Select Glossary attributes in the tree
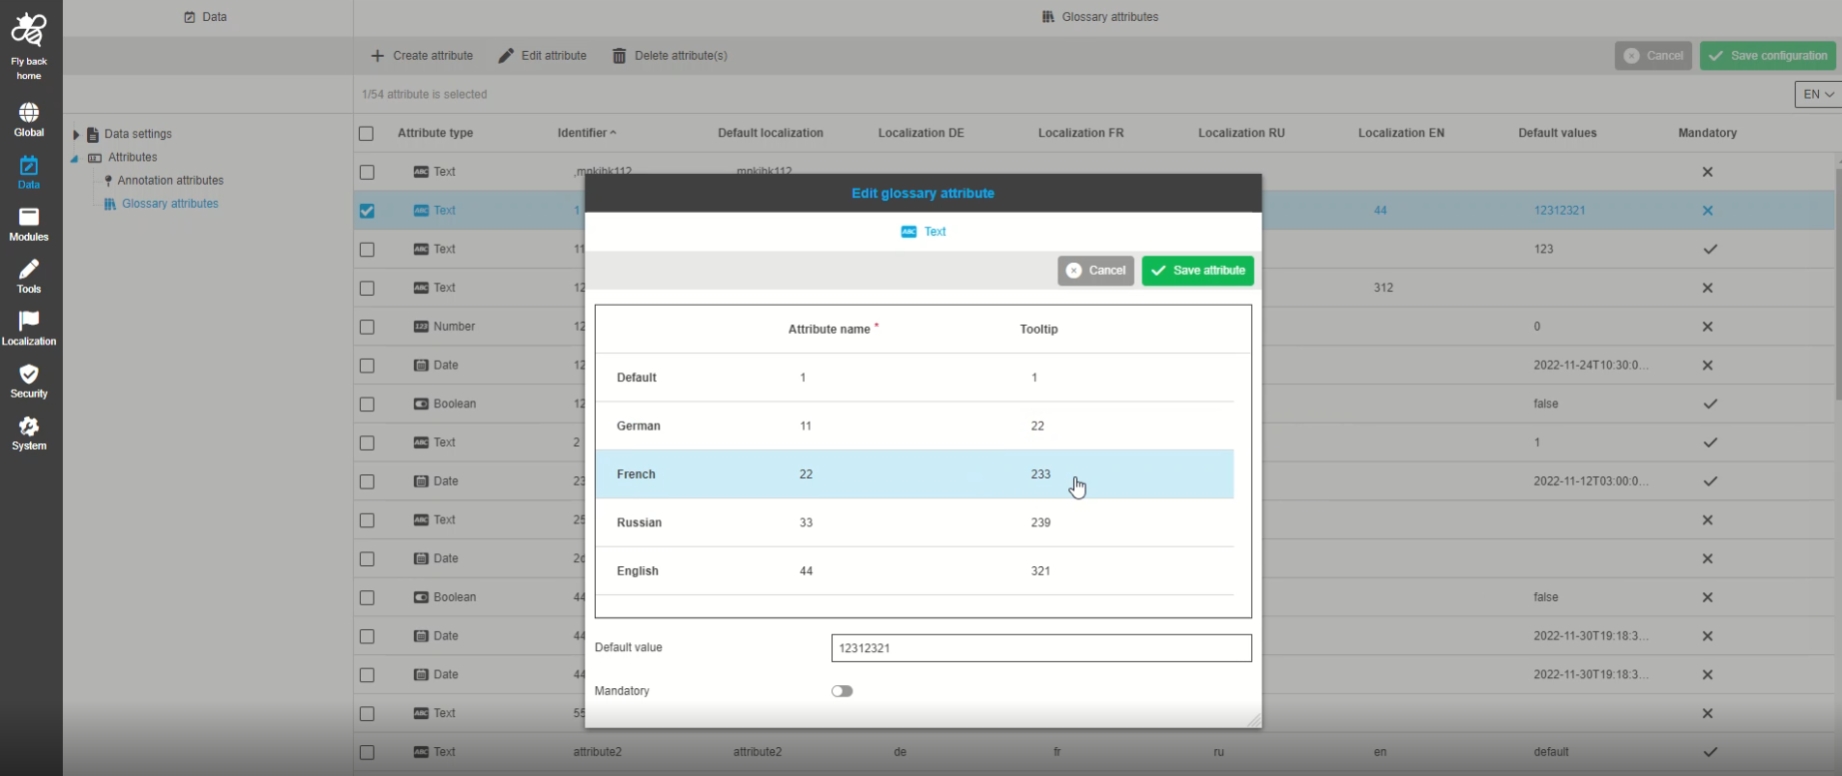This screenshot has width=1842, height=776. [x=170, y=204]
